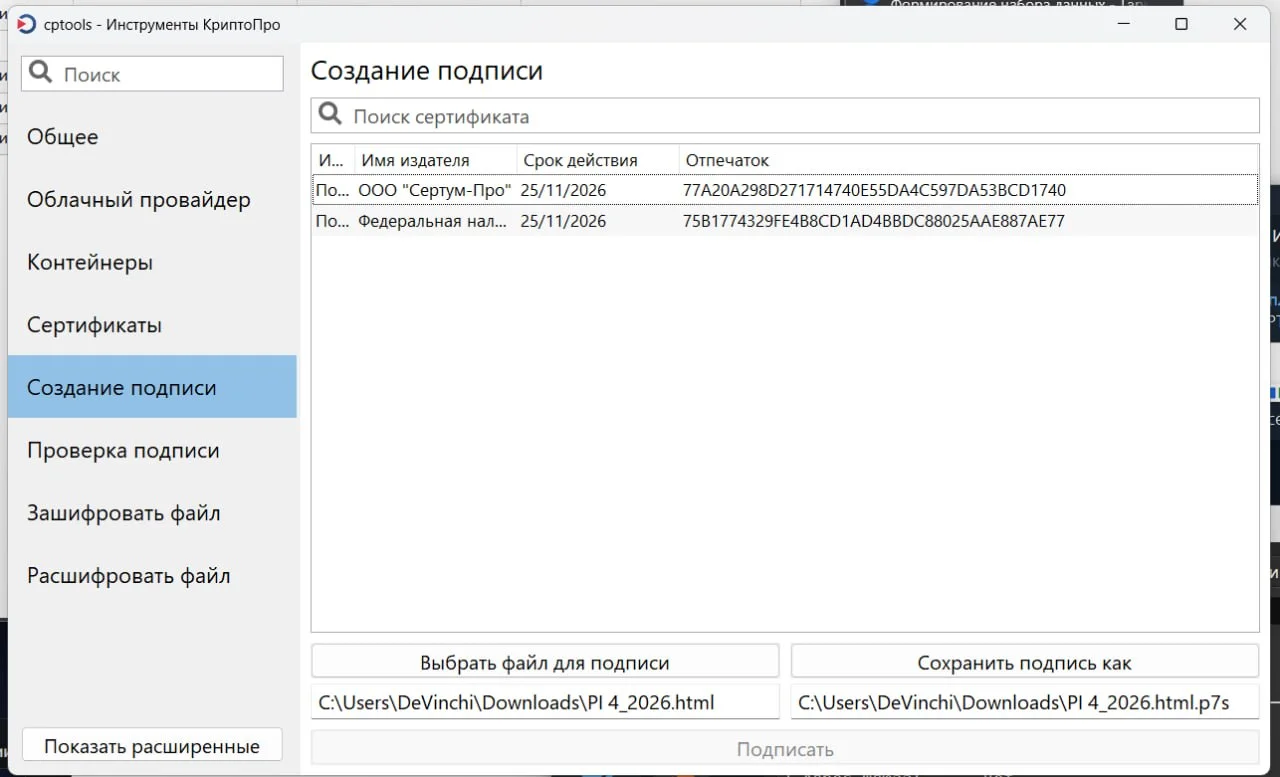The image size is (1280, 777).
Task: Focus the Поиск сертификата field
Action: pos(785,116)
